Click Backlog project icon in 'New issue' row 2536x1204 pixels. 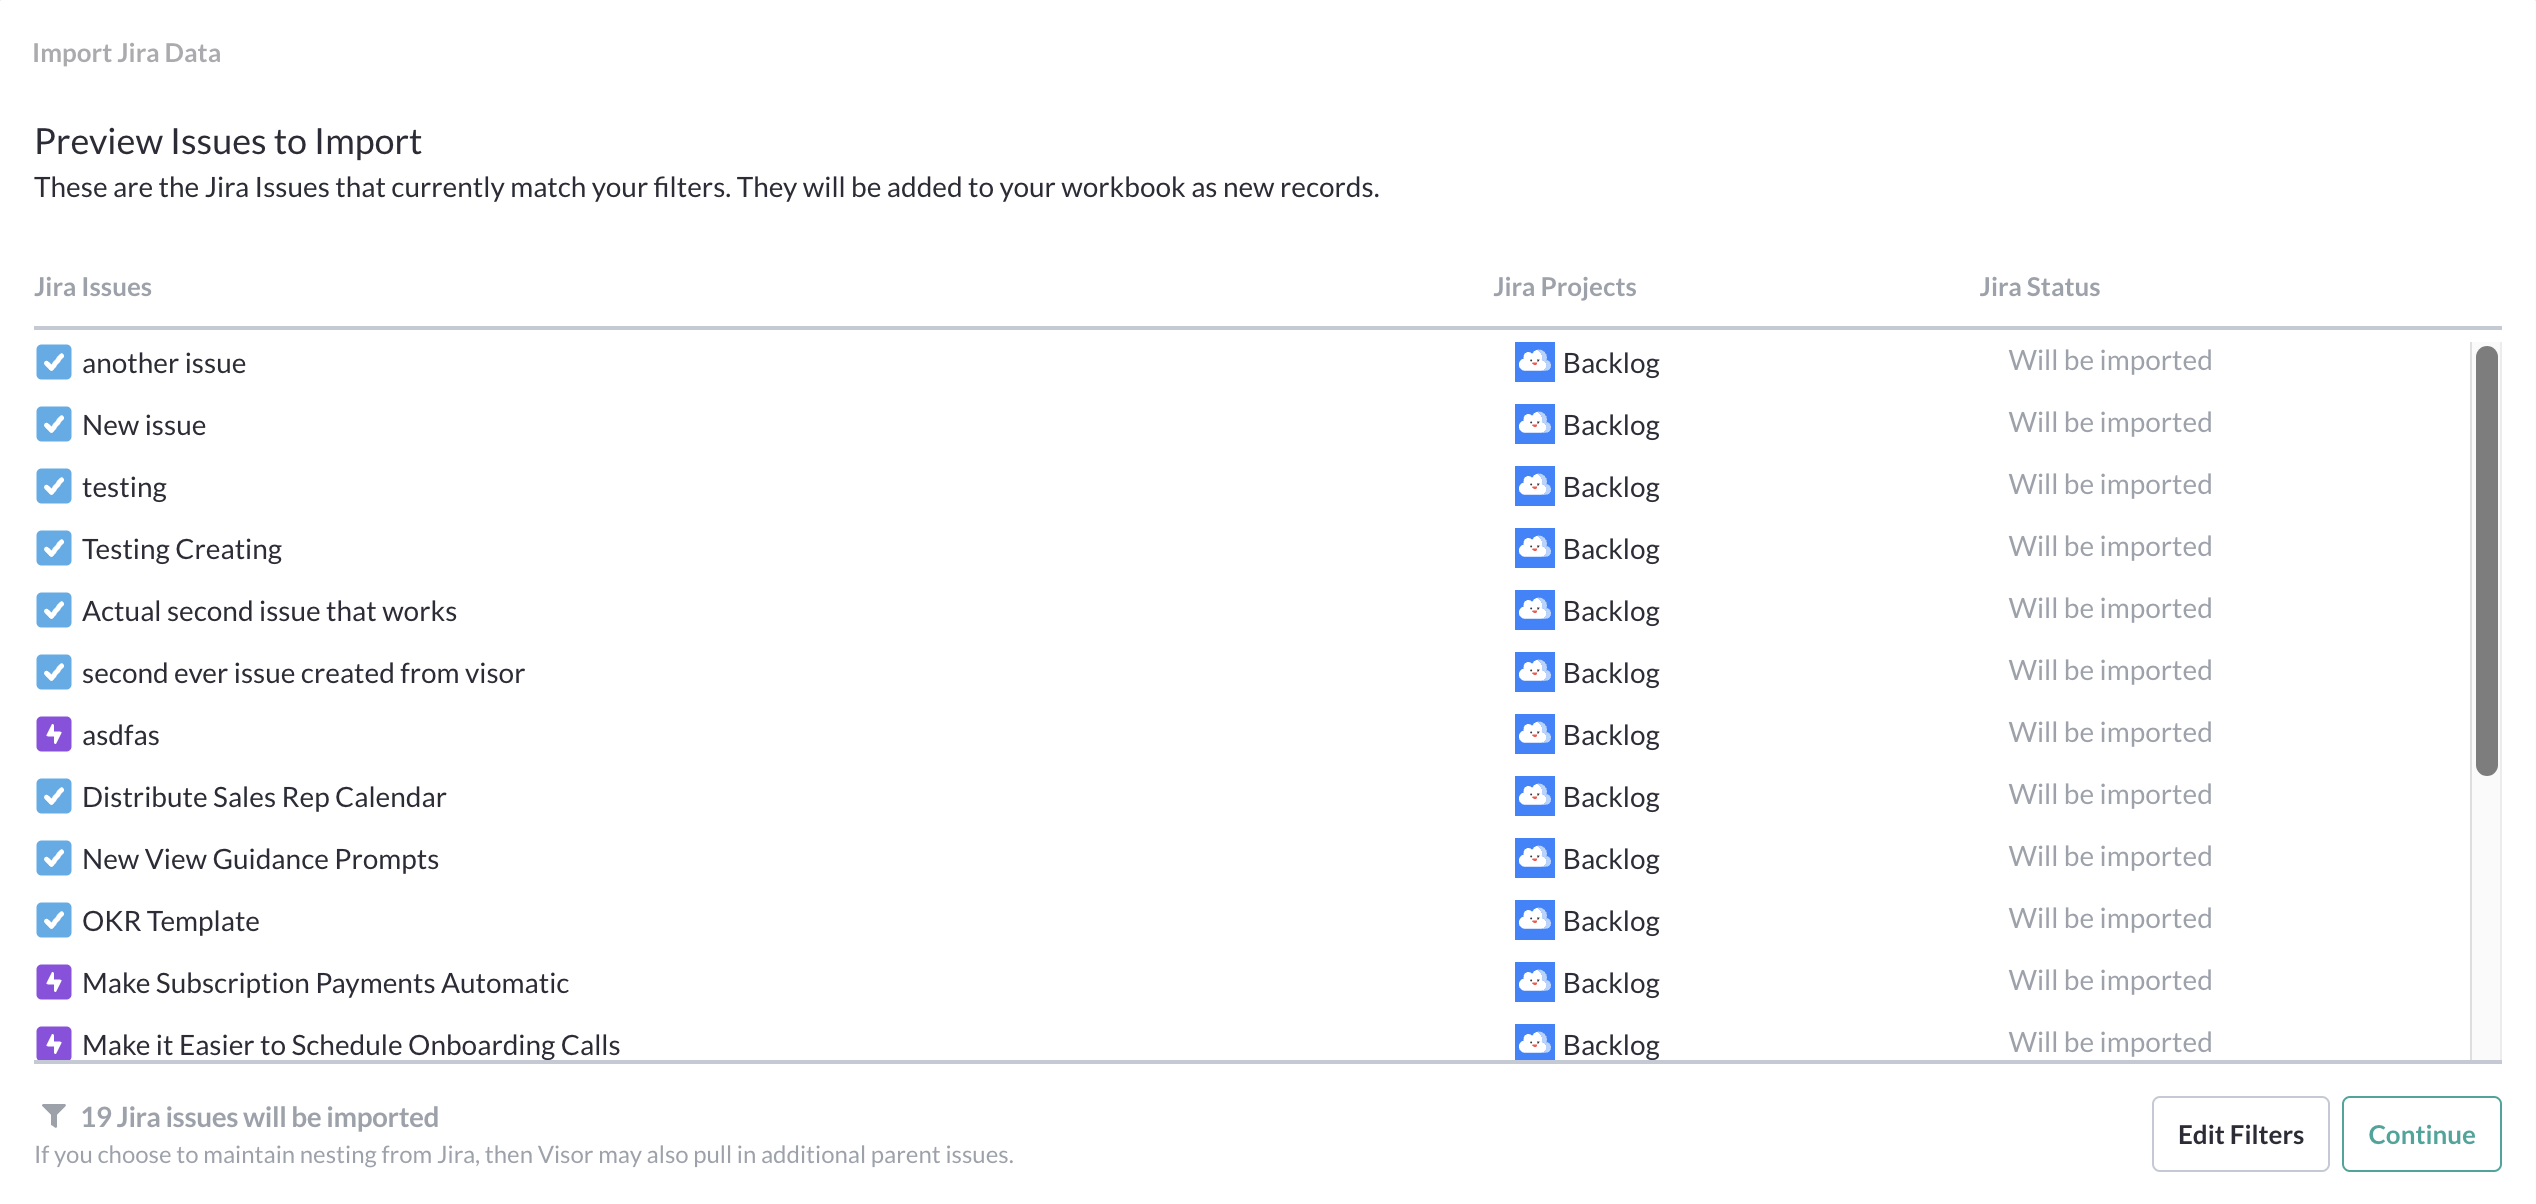pyautogui.click(x=1534, y=424)
